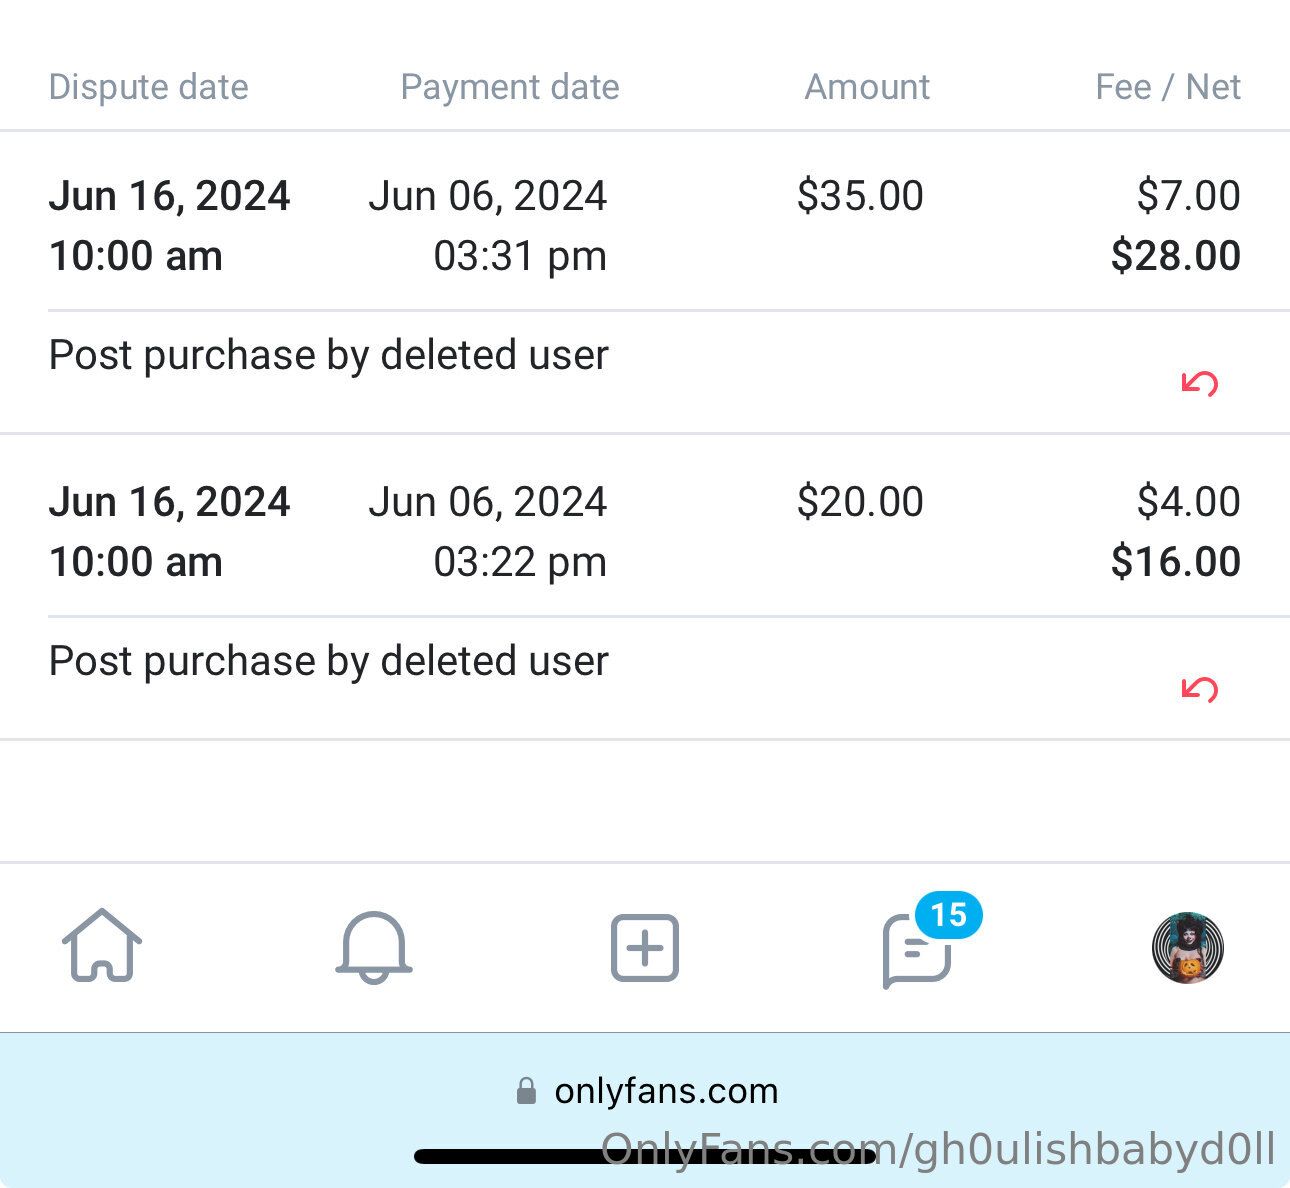Click the $28.00 net value

1175,256
